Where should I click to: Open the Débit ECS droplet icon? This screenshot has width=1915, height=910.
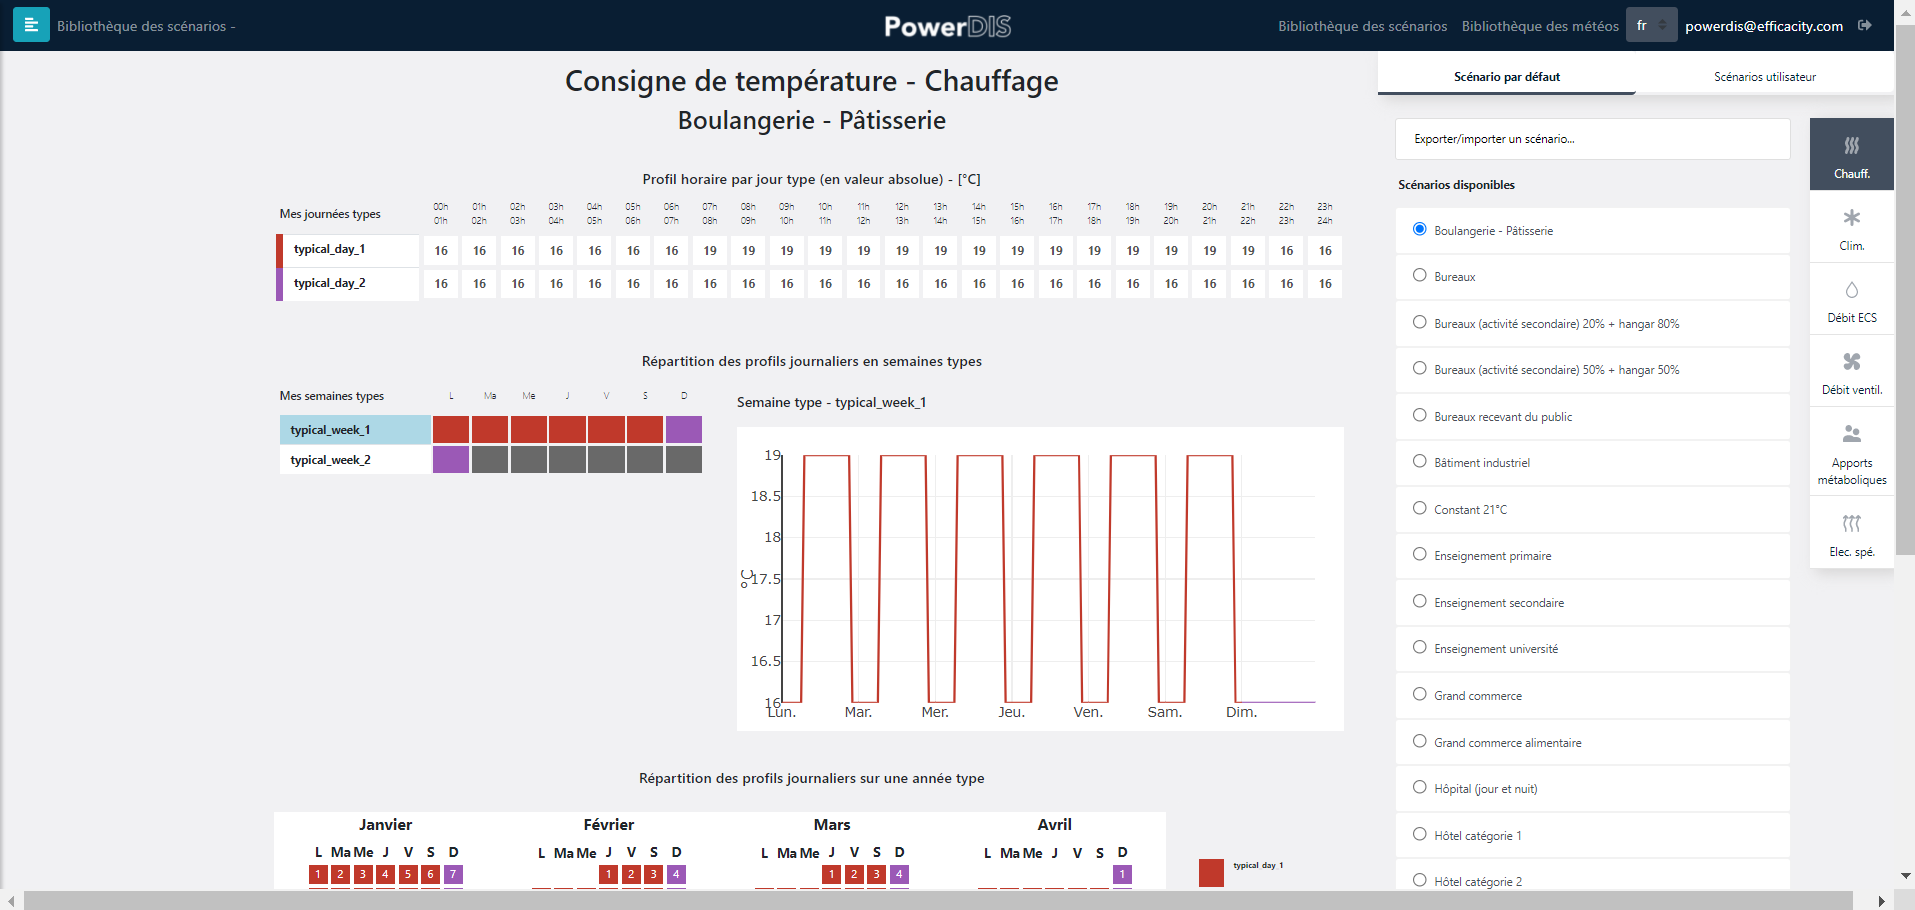click(x=1852, y=299)
